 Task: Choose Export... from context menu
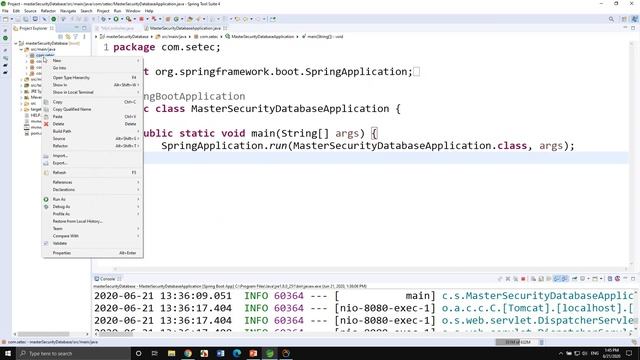click(x=93, y=163)
